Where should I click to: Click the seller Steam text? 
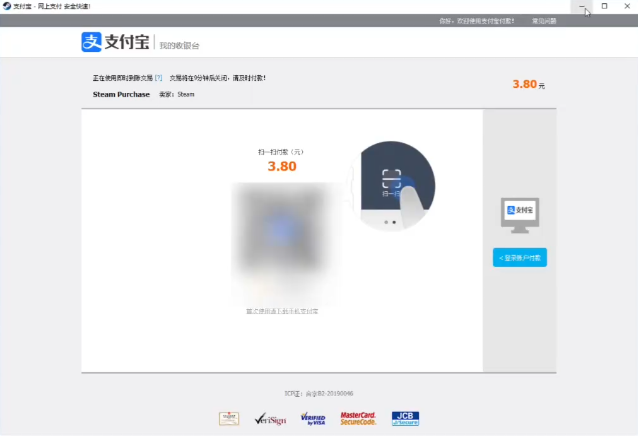pyautogui.click(x=177, y=94)
